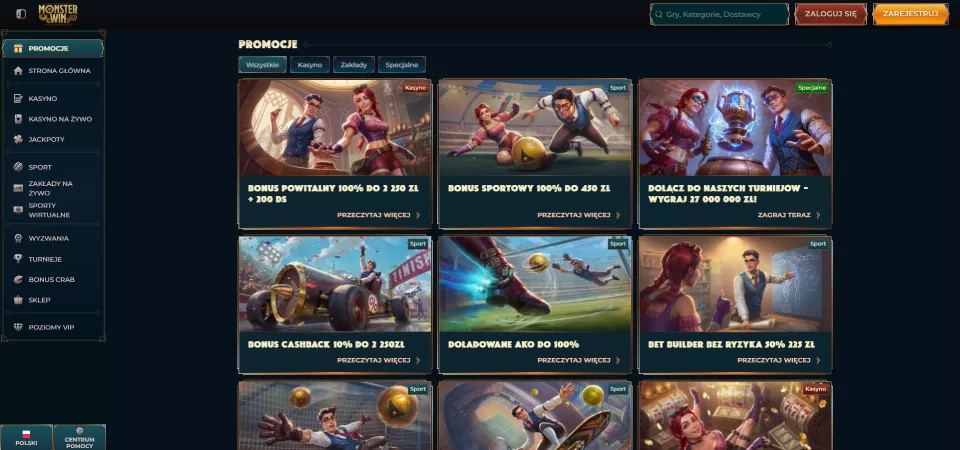Filter promotions by Kasyno tab
The image size is (960, 450).
tap(310, 65)
